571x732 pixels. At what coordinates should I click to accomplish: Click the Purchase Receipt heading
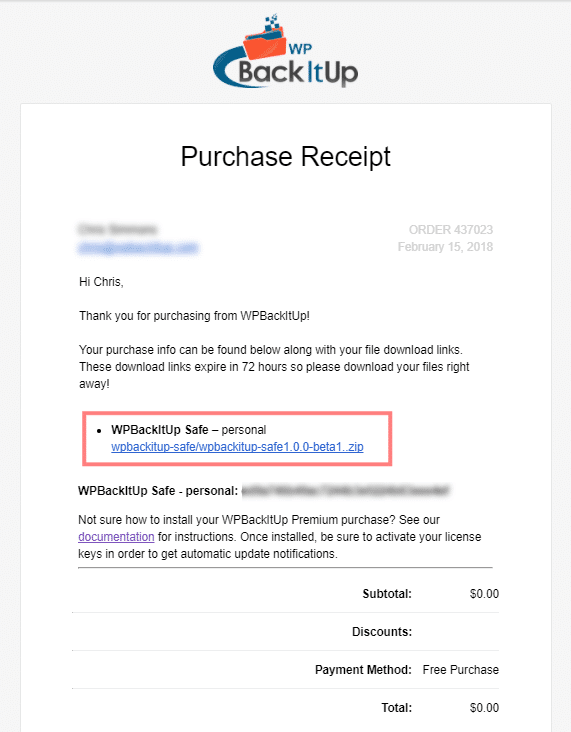click(286, 156)
